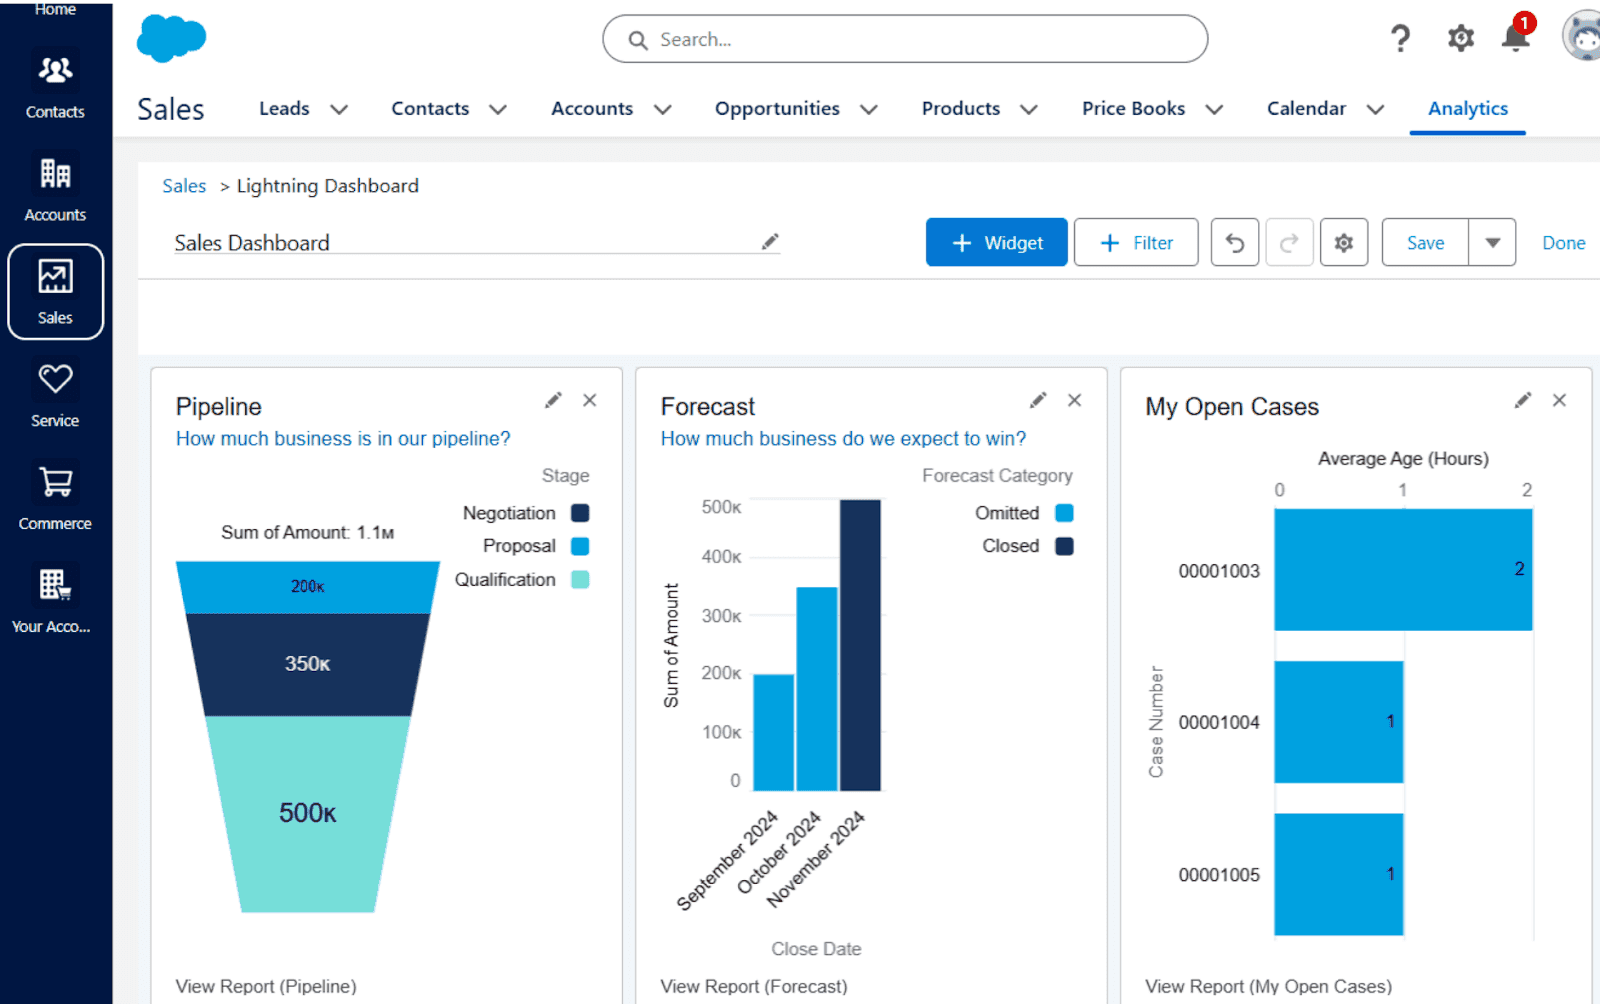Viewport: 1600px width, 1004px height.
Task: Redo the last dashboard change
Action: [1289, 242]
